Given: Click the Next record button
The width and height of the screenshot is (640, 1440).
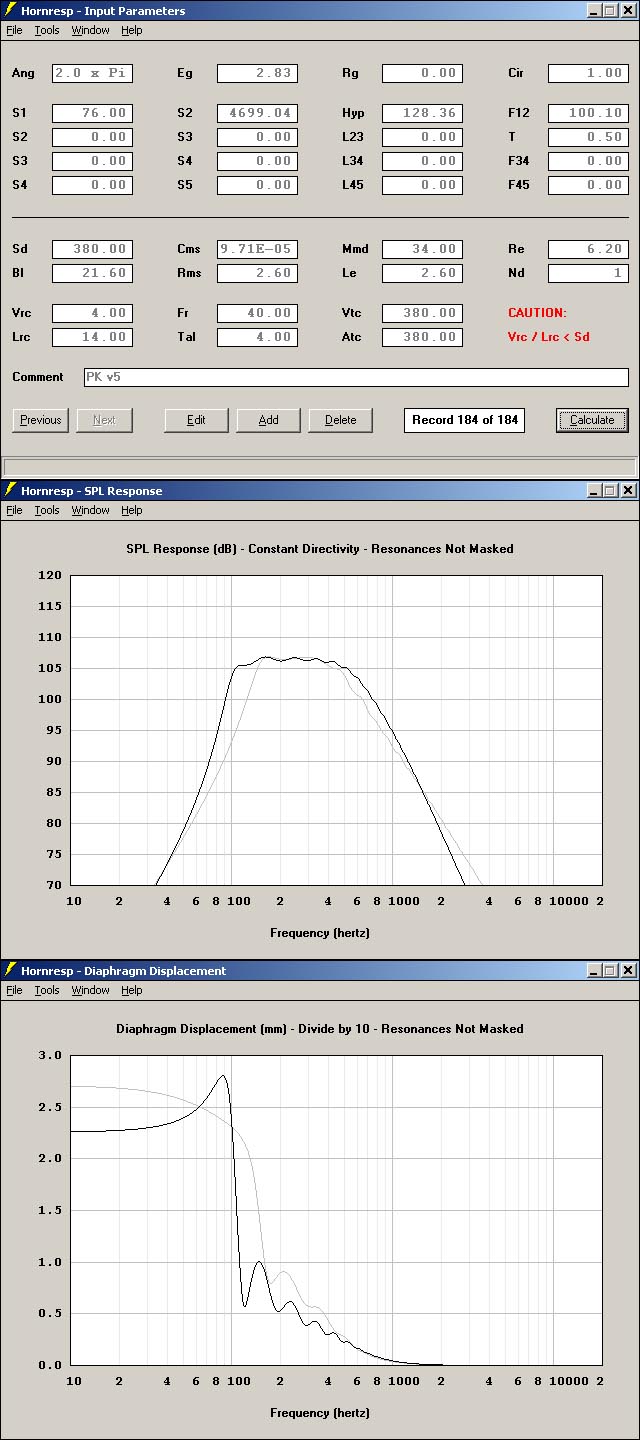Looking at the screenshot, I should (104, 420).
